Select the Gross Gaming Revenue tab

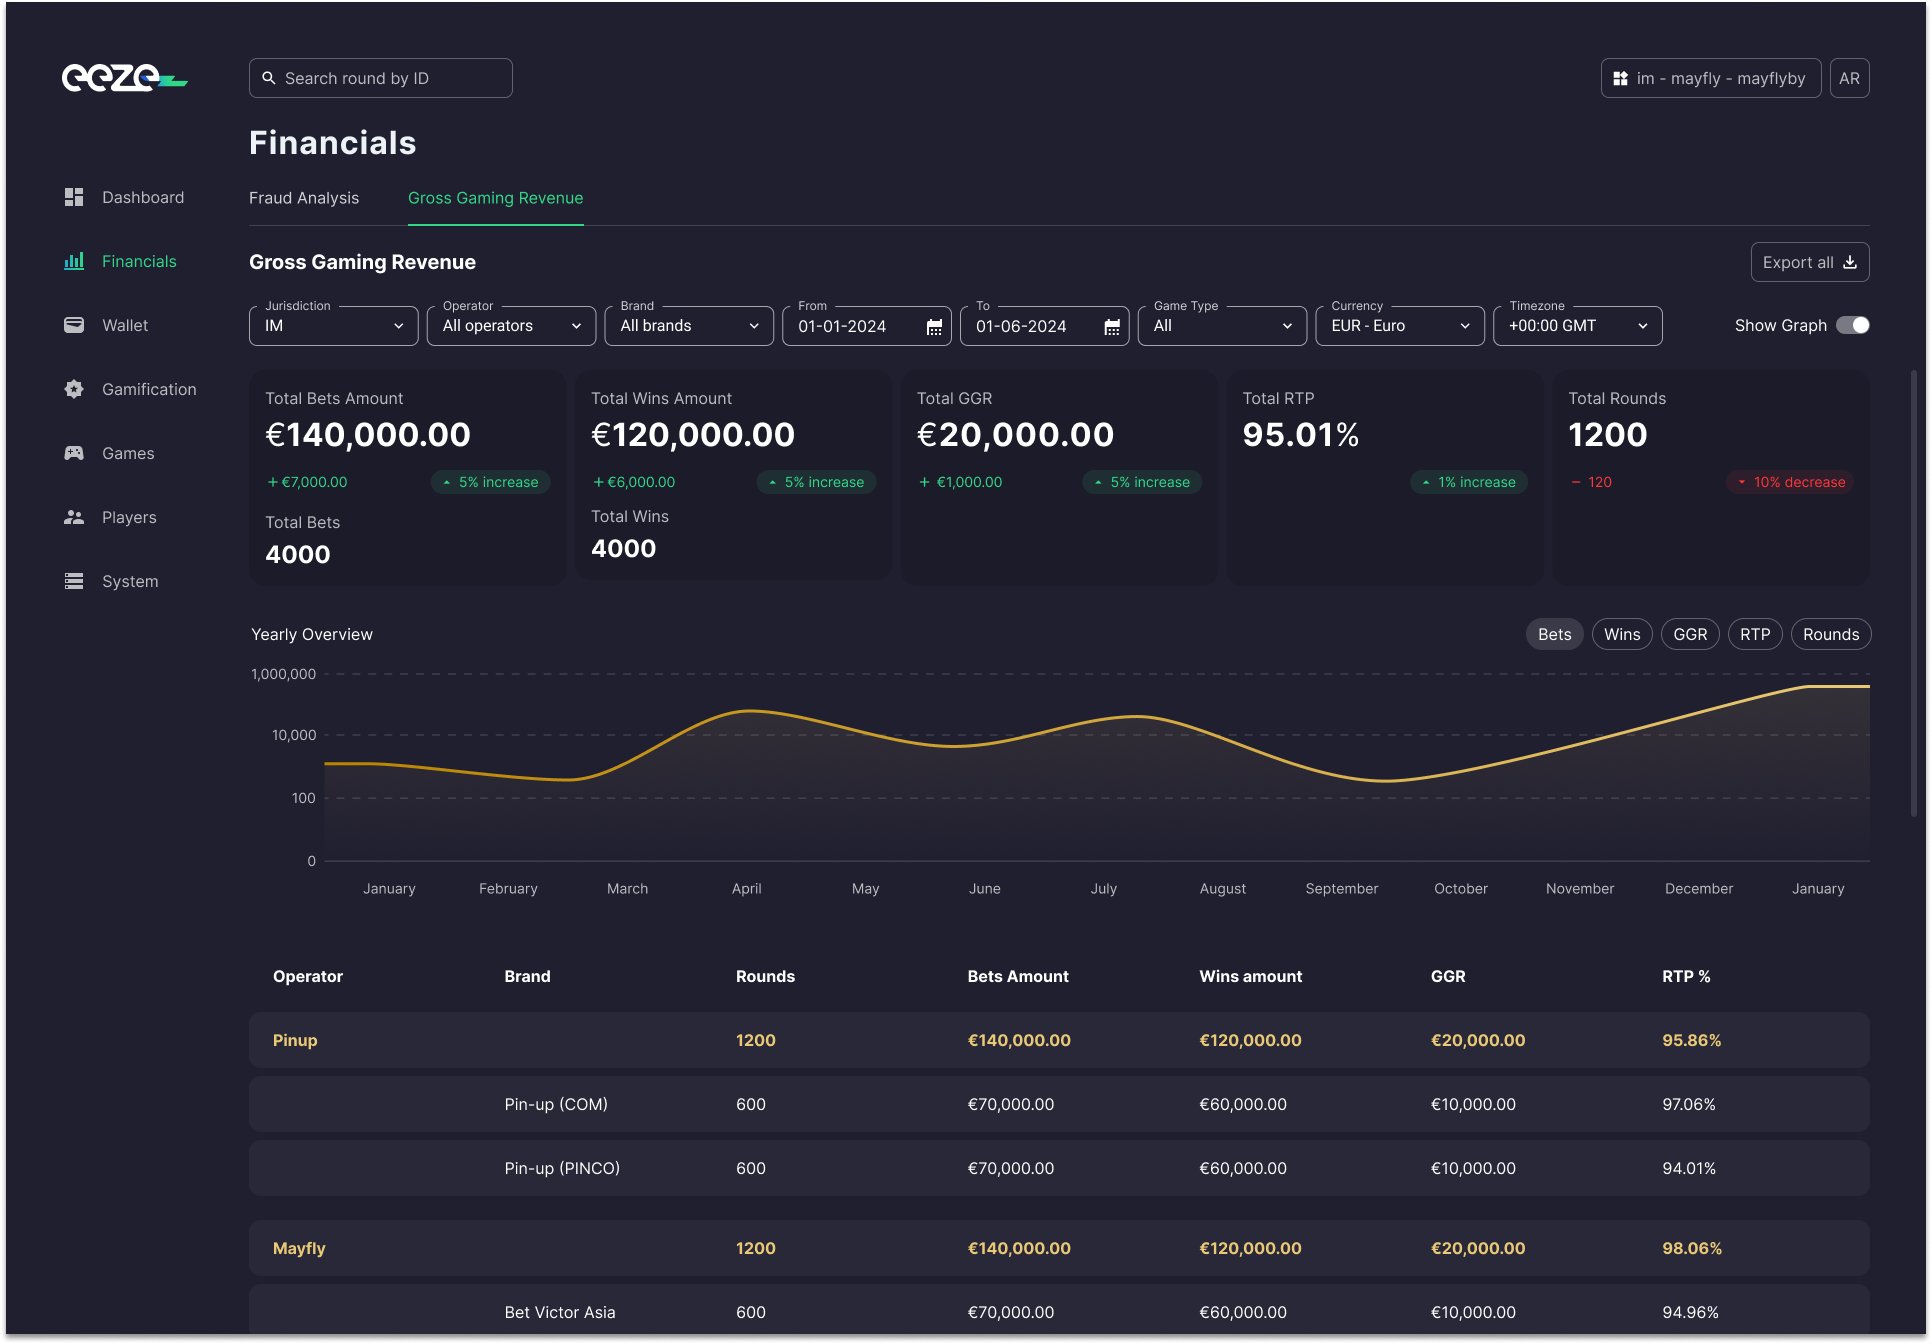[x=495, y=198]
